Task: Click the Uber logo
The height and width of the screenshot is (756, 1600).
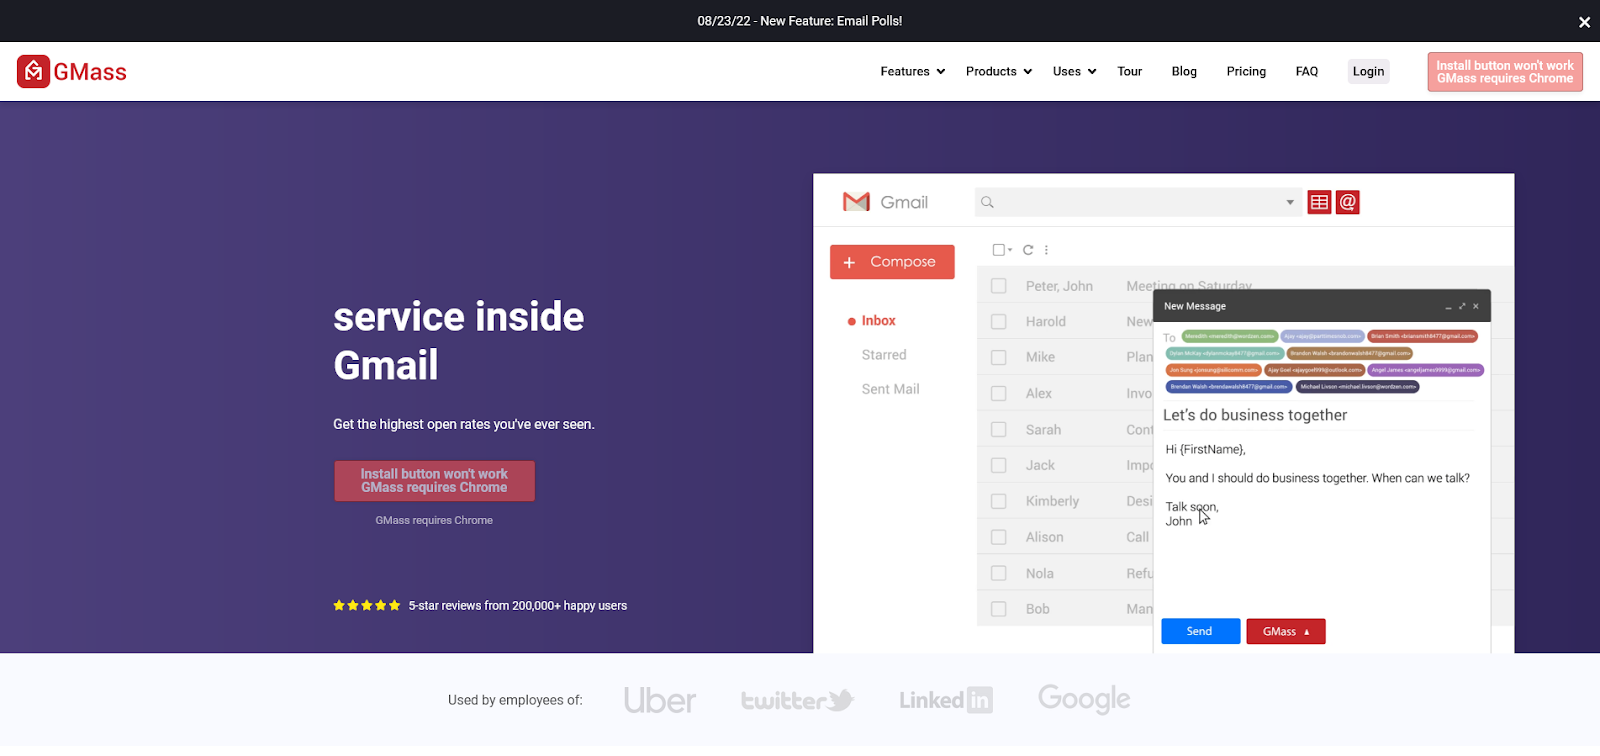Action: [x=660, y=700]
